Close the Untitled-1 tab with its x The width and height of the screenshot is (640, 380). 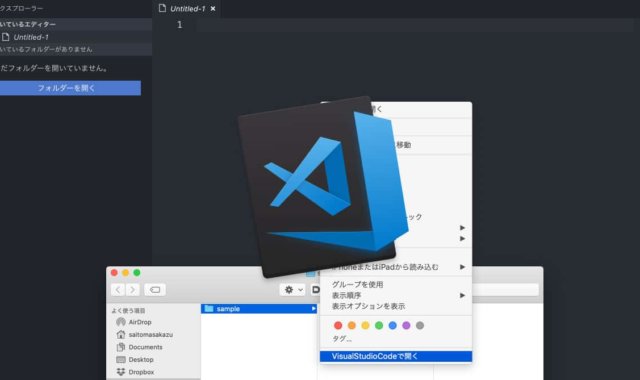[213, 9]
